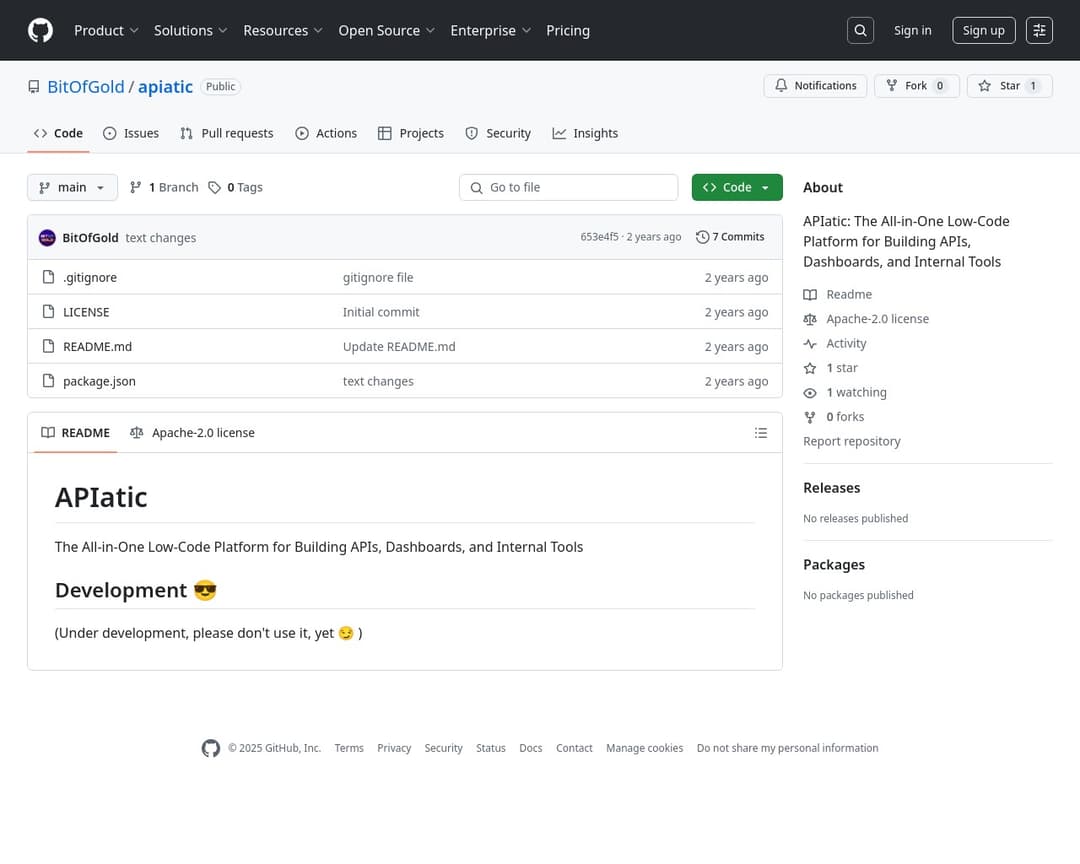Screen dimensions: 1080x864
Task: Go to the GitHub homepage logo
Action: (x=40, y=30)
